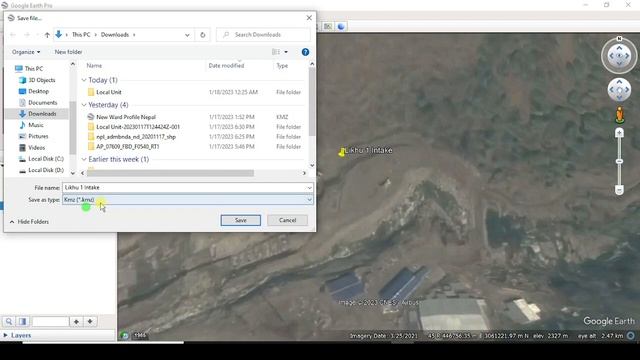The image size is (640, 360).
Task: Close the Save file dialog
Action: (309, 18)
